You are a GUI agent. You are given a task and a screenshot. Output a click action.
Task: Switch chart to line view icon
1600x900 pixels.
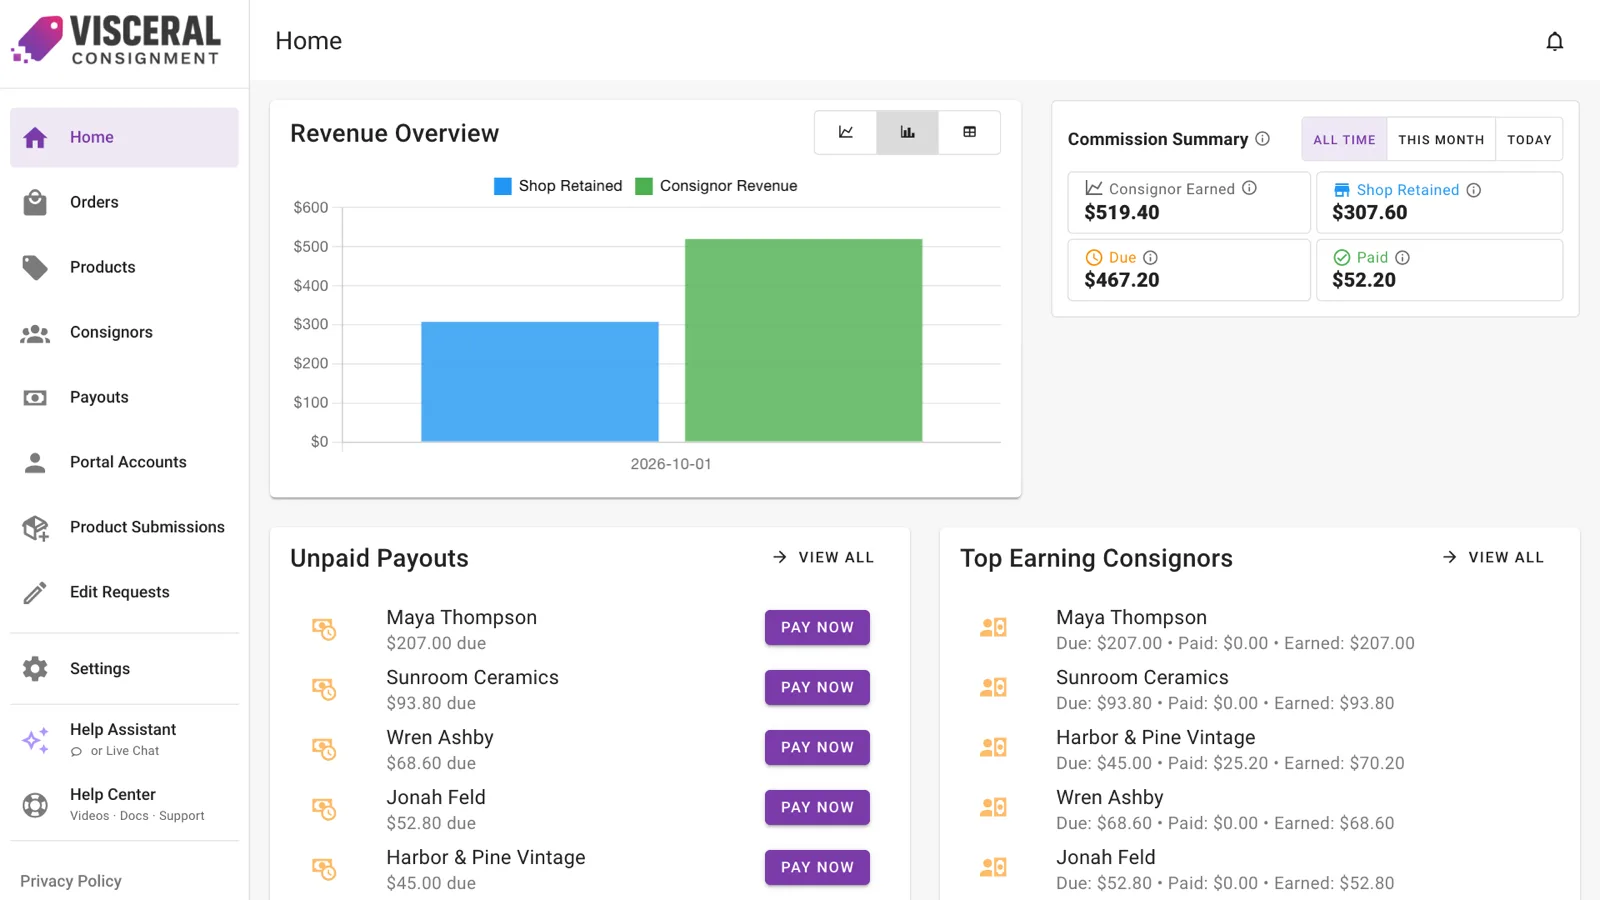point(846,132)
